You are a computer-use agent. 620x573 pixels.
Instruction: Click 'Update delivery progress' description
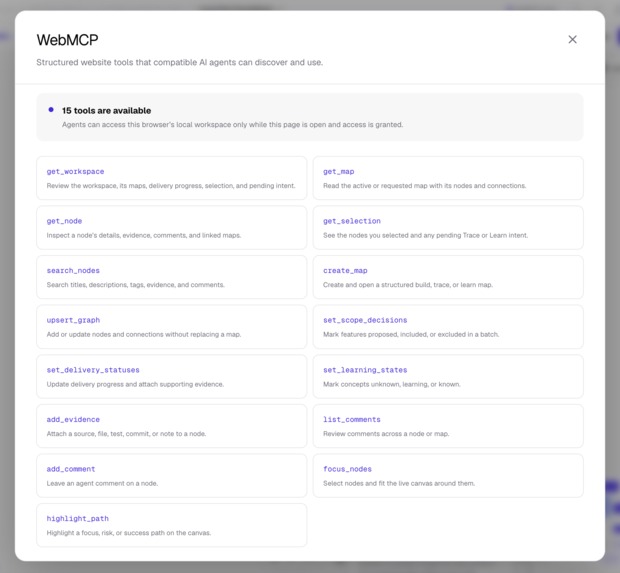(135, 384)
